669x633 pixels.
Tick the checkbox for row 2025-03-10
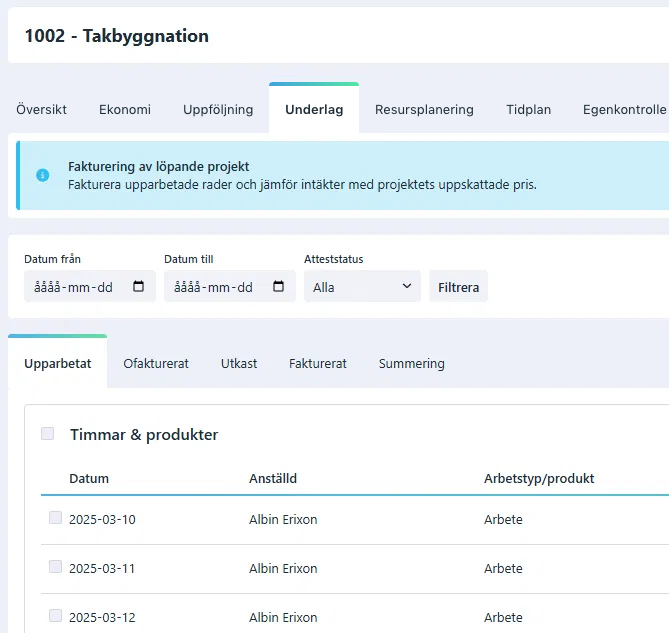coord(55,518)
